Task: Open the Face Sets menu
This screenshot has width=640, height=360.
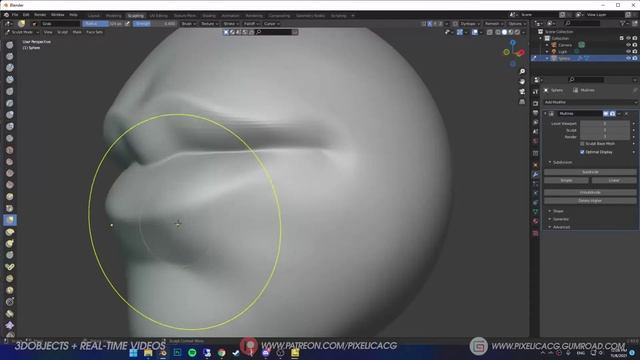Action: pos(94,32)
